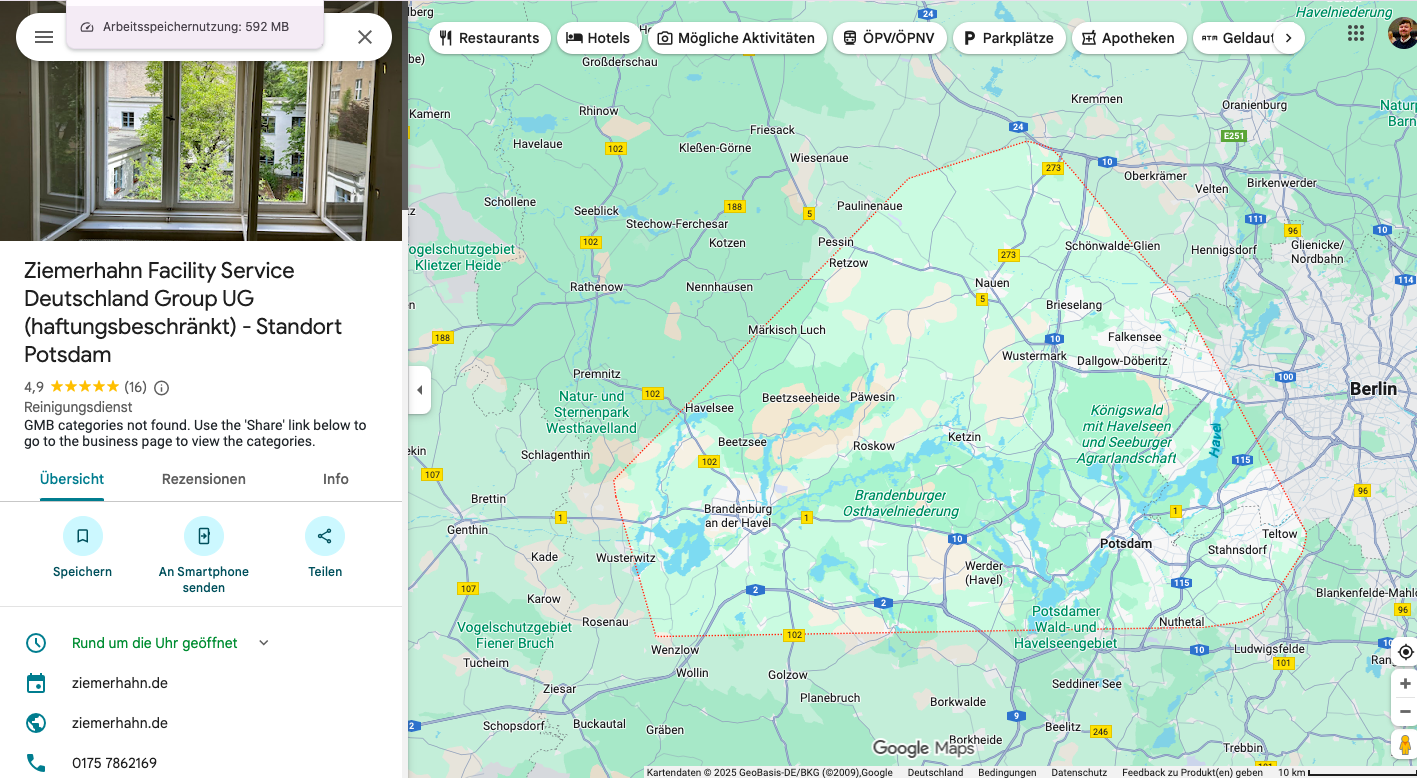1417x778 pixels.
Task: Open Street View Pegman
Action: point(1405,745)
